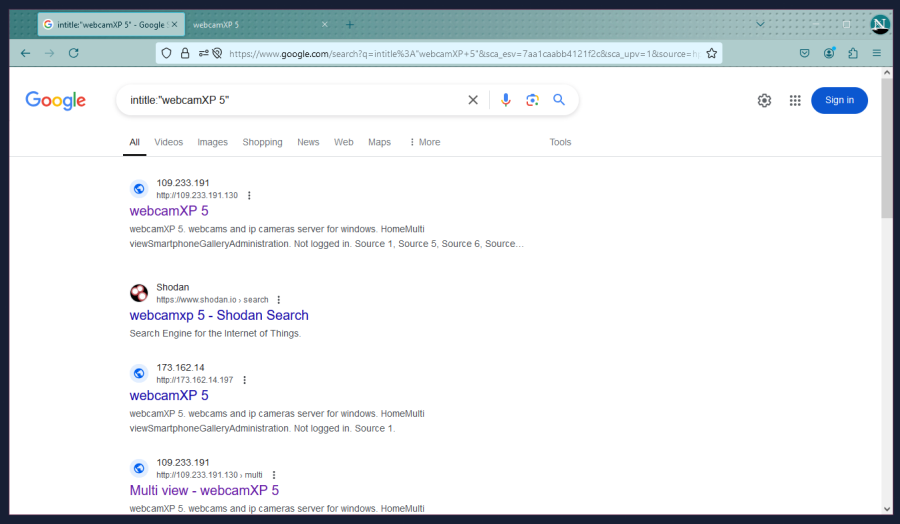Save page to Pocket
The image size is (900, 524).
point(804,53)
